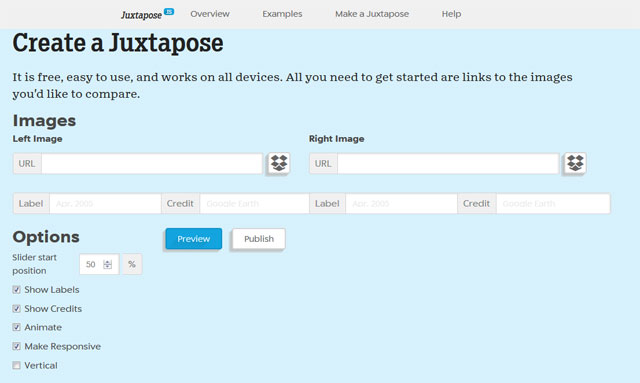The width and height of the screenshot is (640, 383).
Task: Click the 'Options' heading
Action: (46, 237)
